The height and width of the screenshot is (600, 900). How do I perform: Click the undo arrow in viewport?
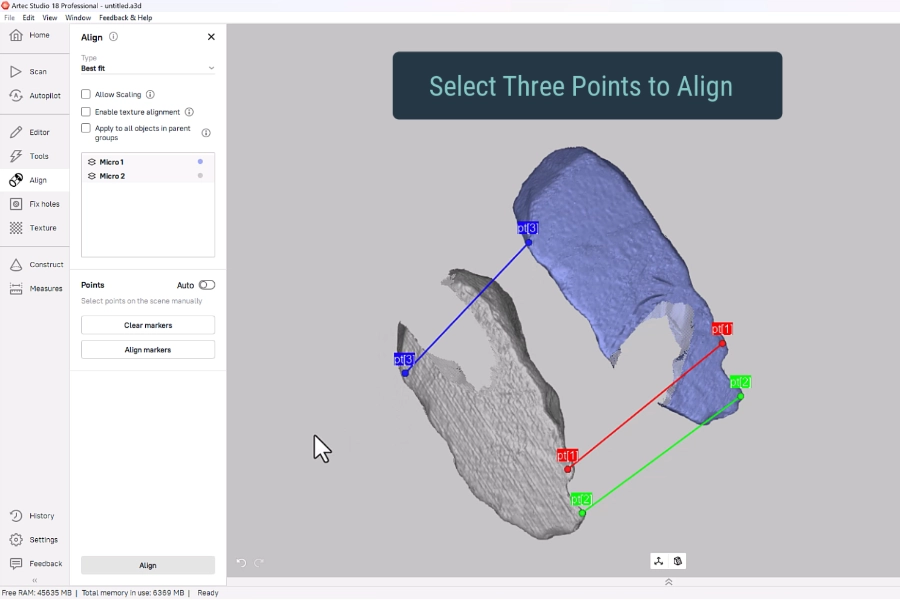tap(241, 563)
